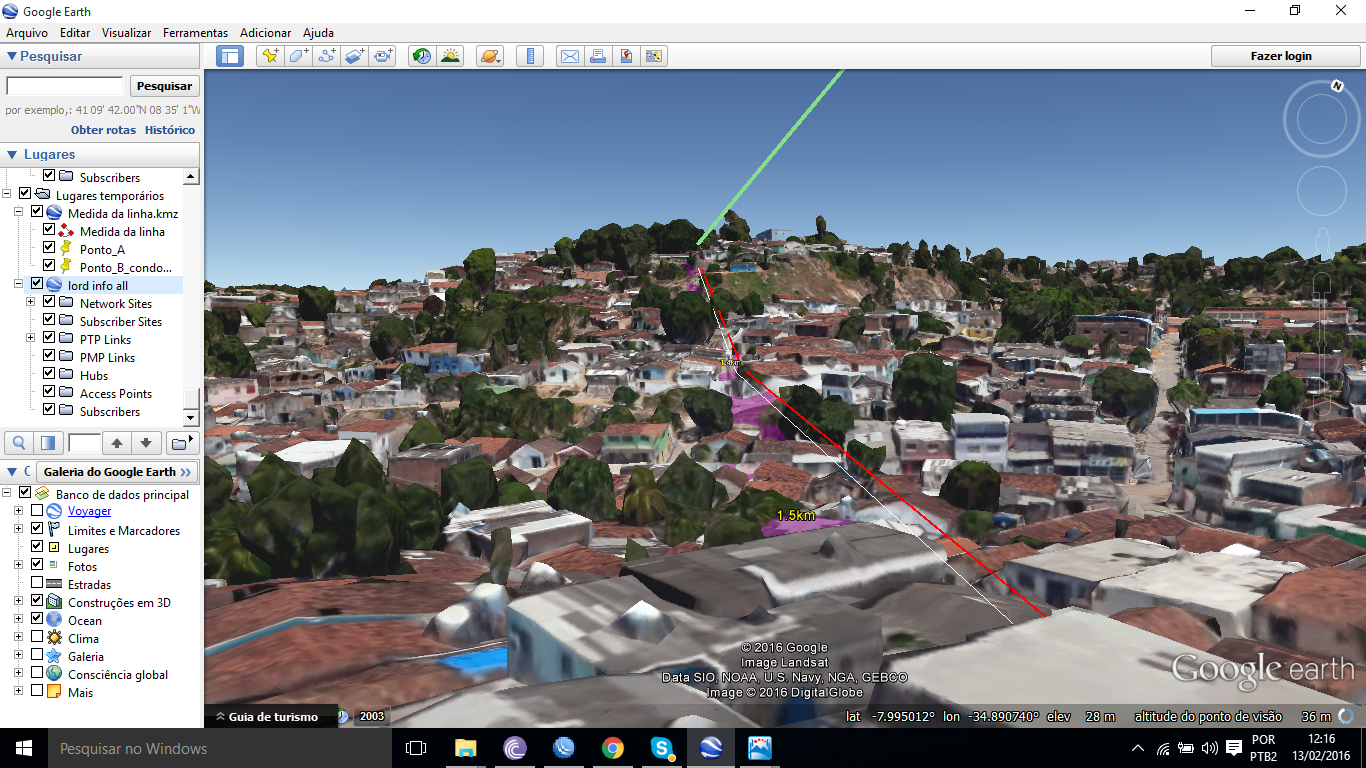Record a tour with the camera icon

pos(383,56)
